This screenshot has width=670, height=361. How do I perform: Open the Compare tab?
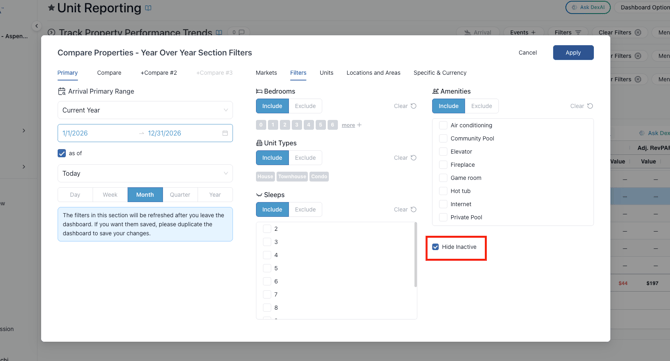109,73
